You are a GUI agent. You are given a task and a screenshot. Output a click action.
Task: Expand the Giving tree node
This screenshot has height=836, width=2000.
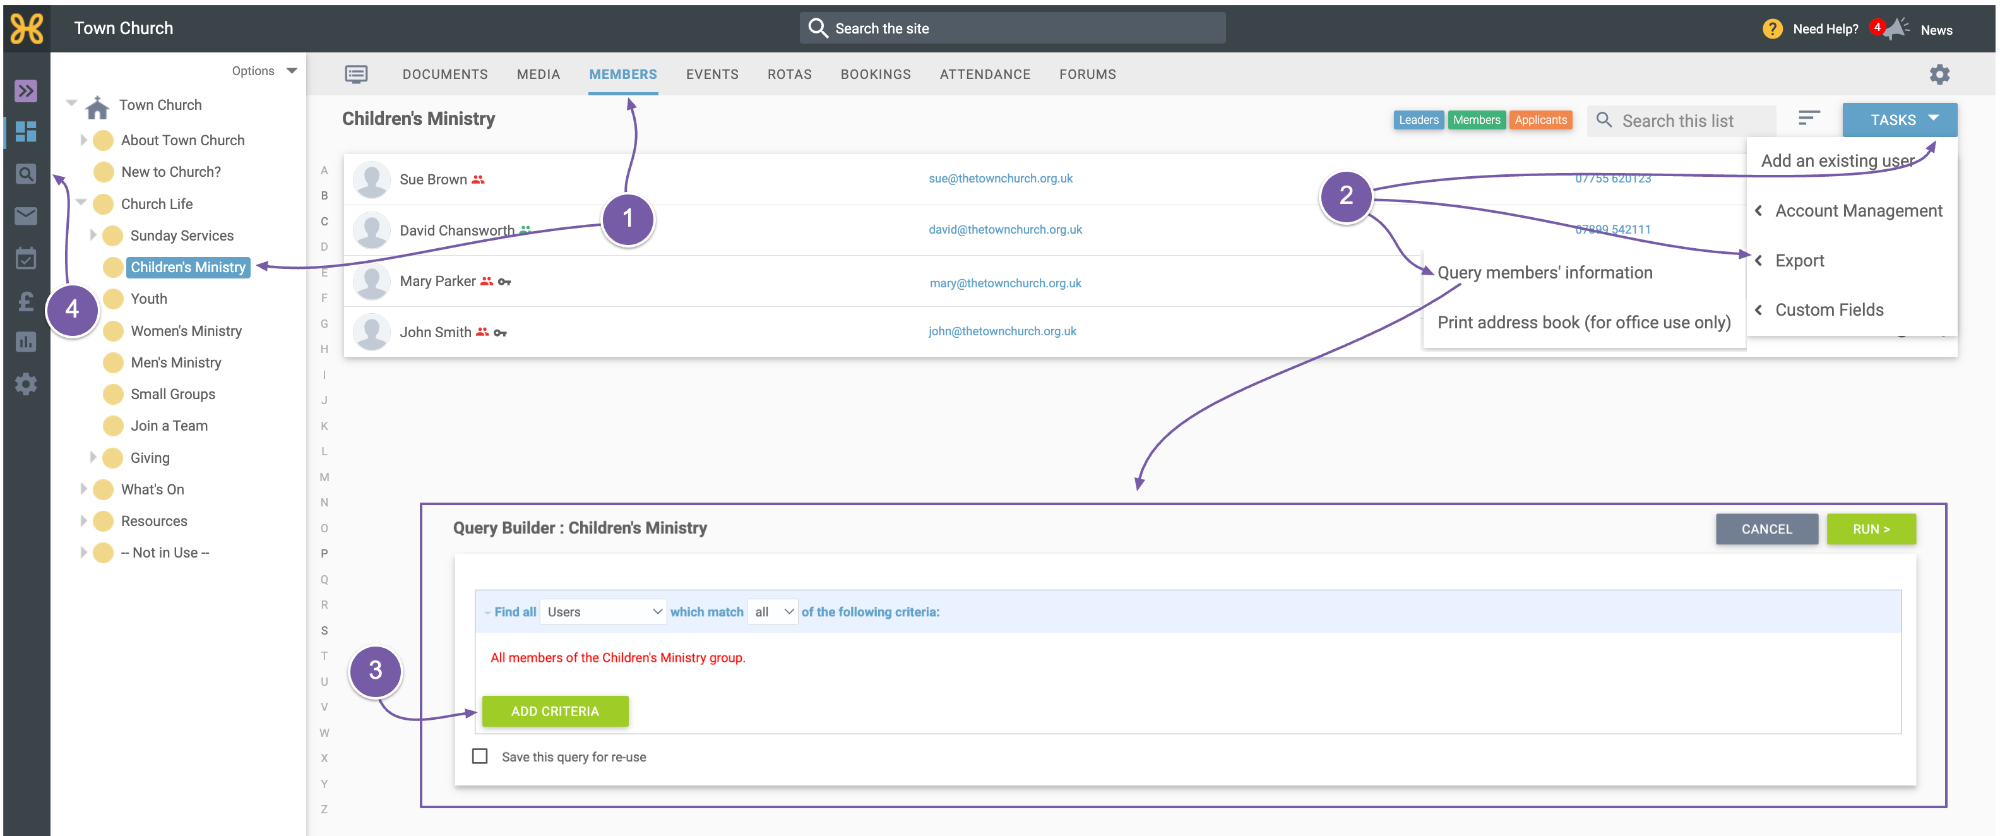93,457
